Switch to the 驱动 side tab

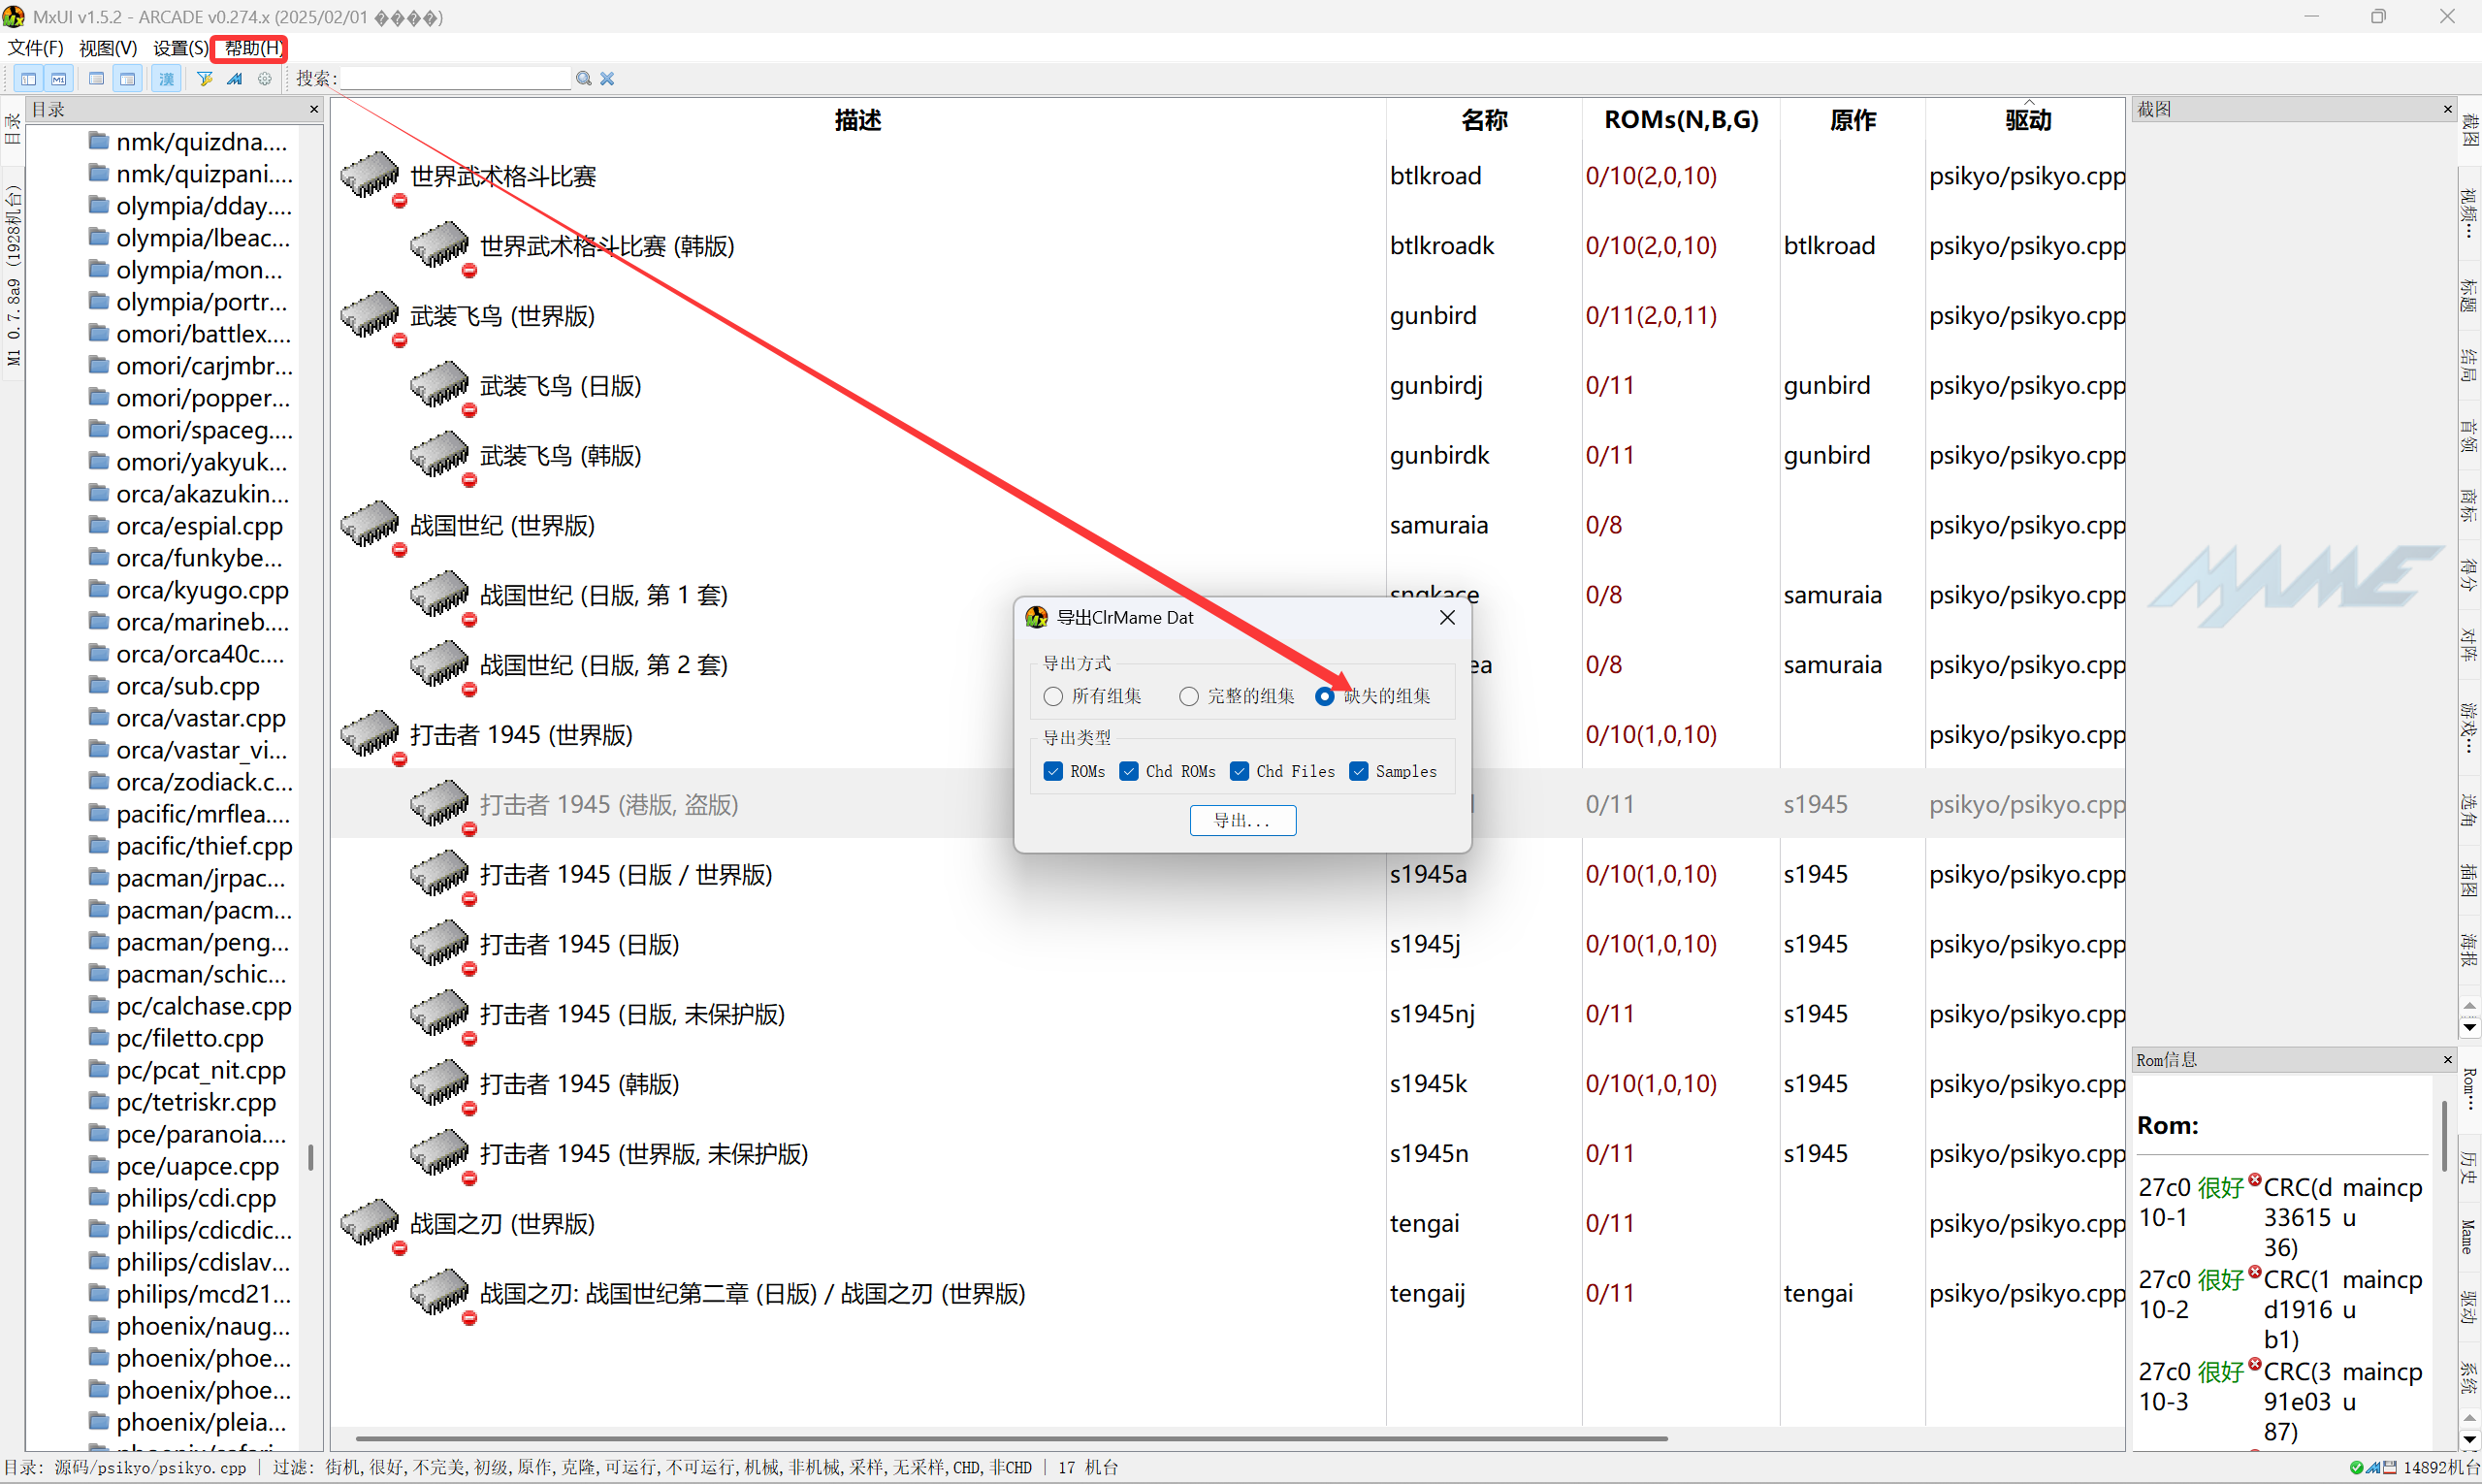2469,1307
